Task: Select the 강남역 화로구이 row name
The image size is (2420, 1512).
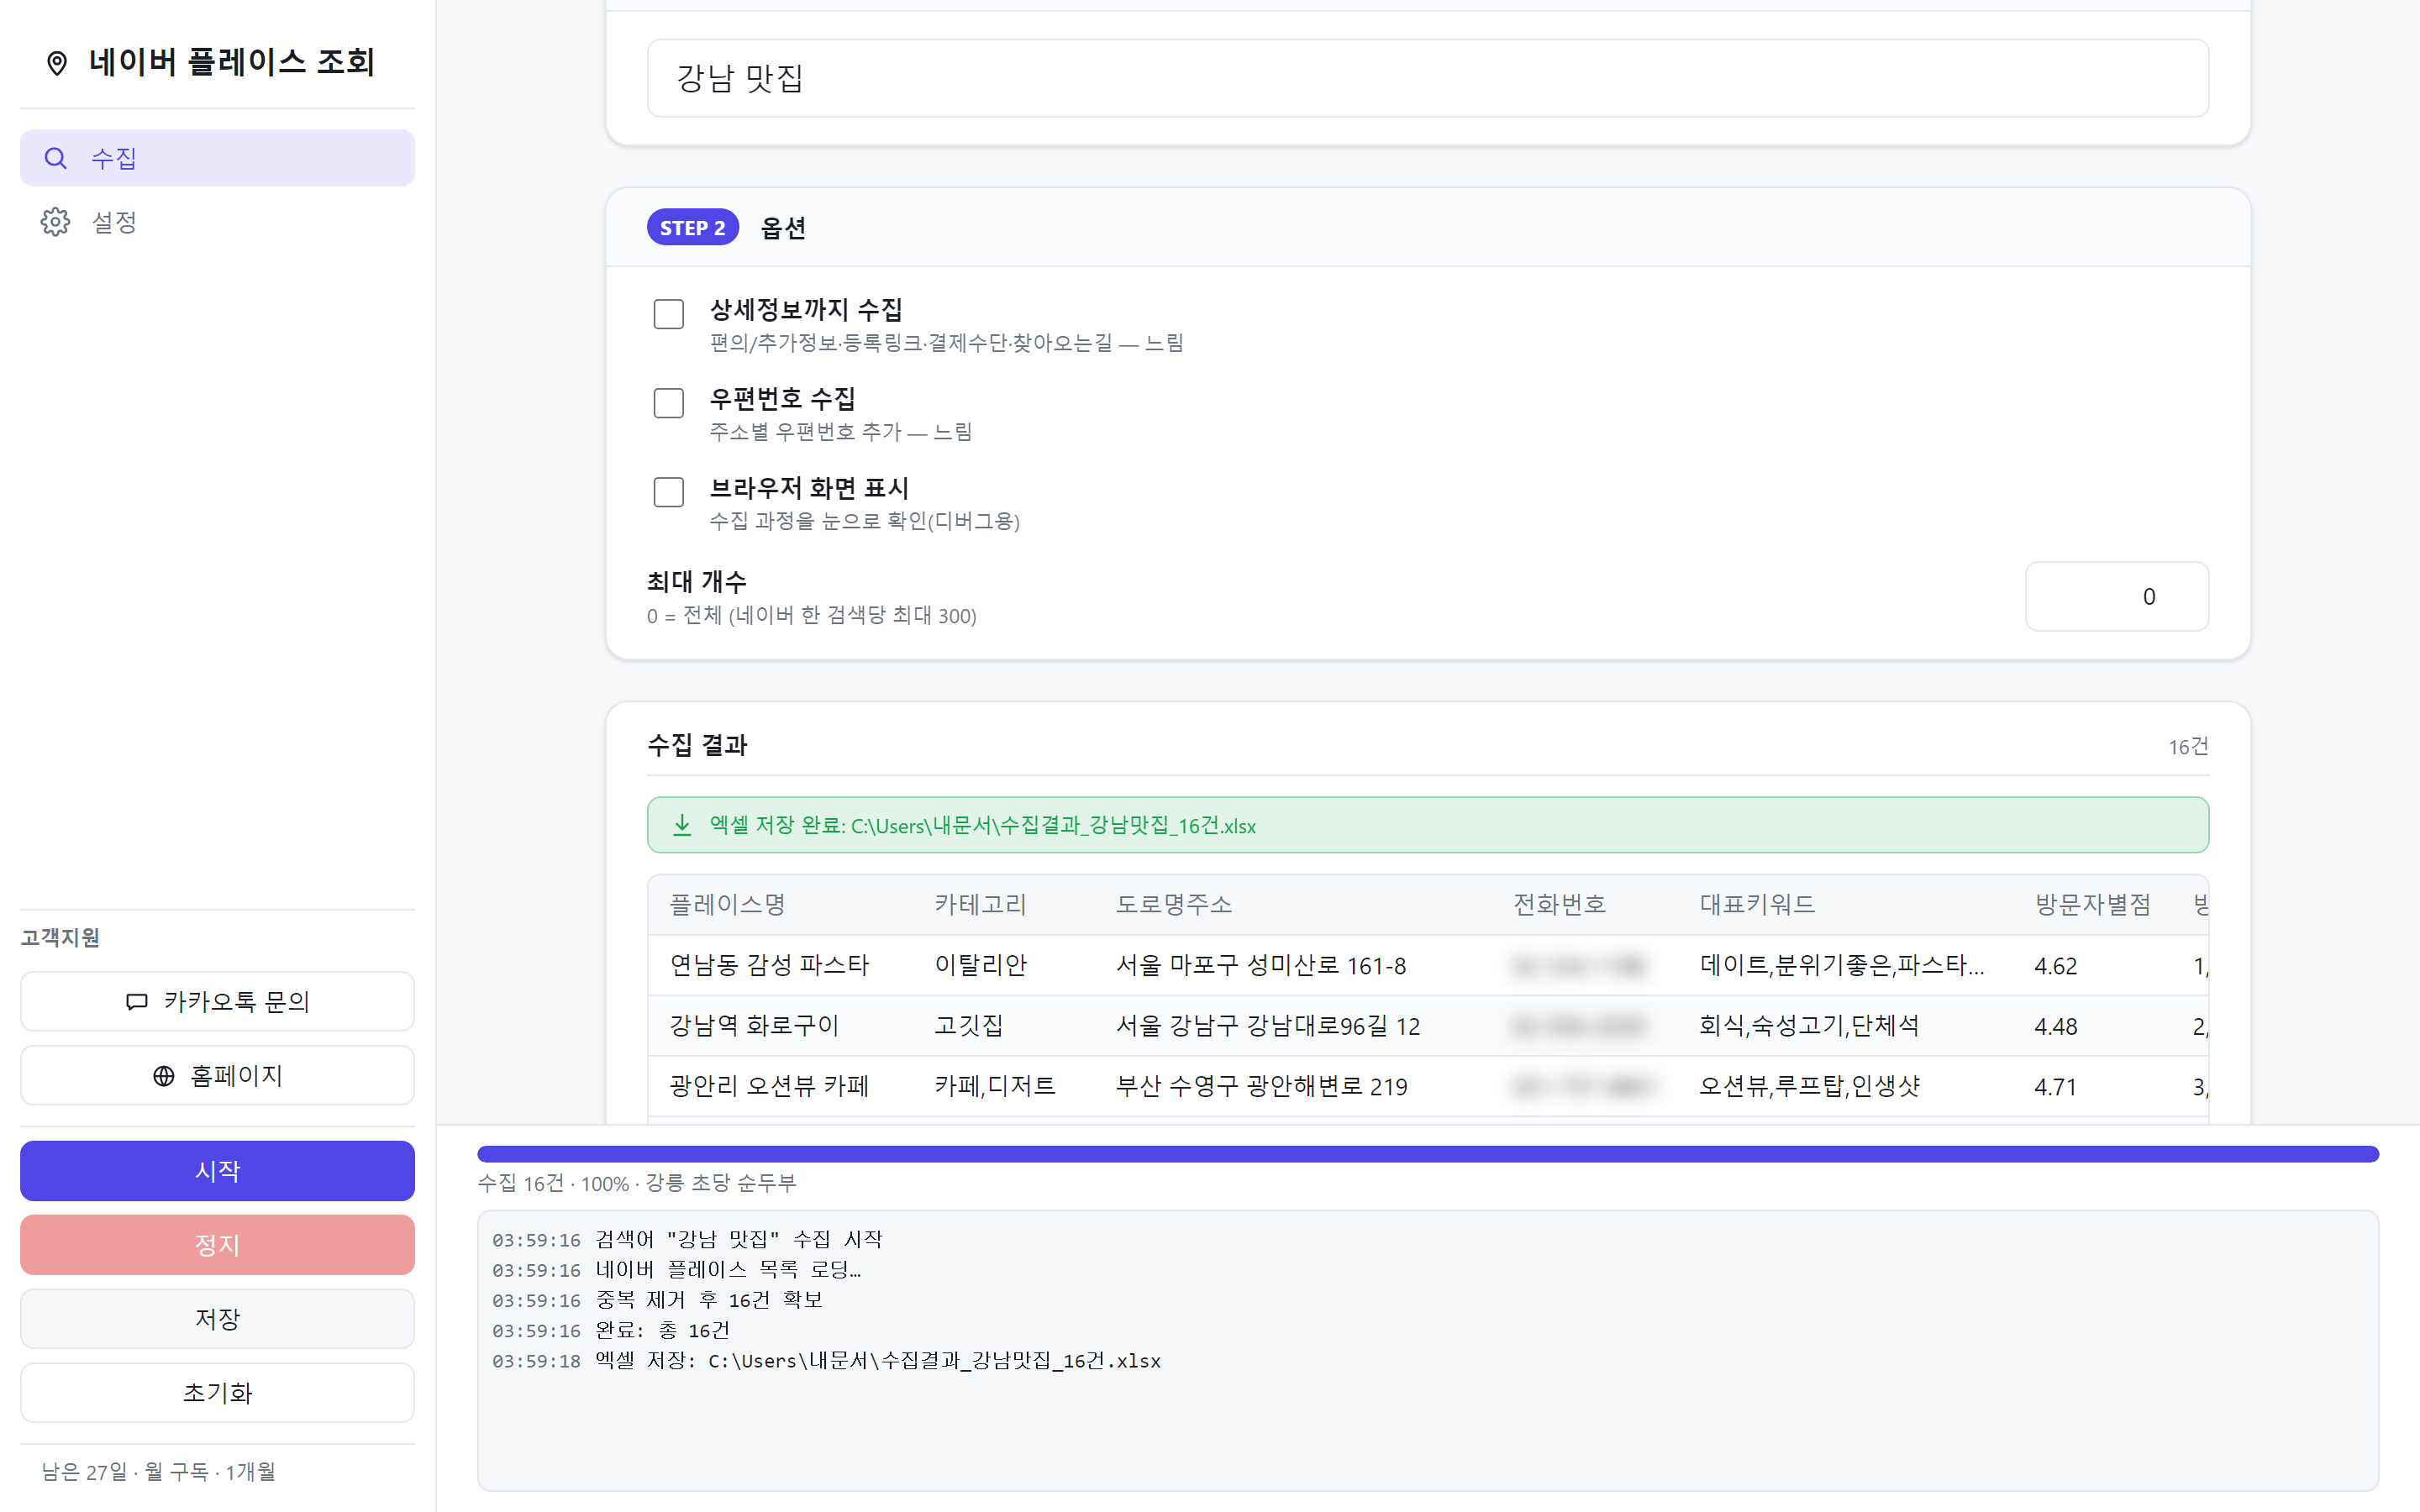Action: [x=754, y=1026]
